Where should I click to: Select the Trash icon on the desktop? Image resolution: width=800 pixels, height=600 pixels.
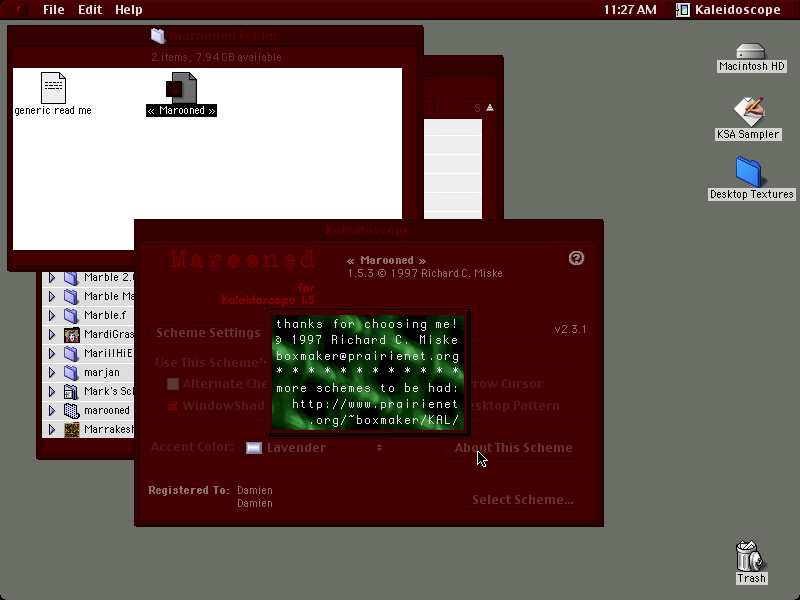point(750,556)
